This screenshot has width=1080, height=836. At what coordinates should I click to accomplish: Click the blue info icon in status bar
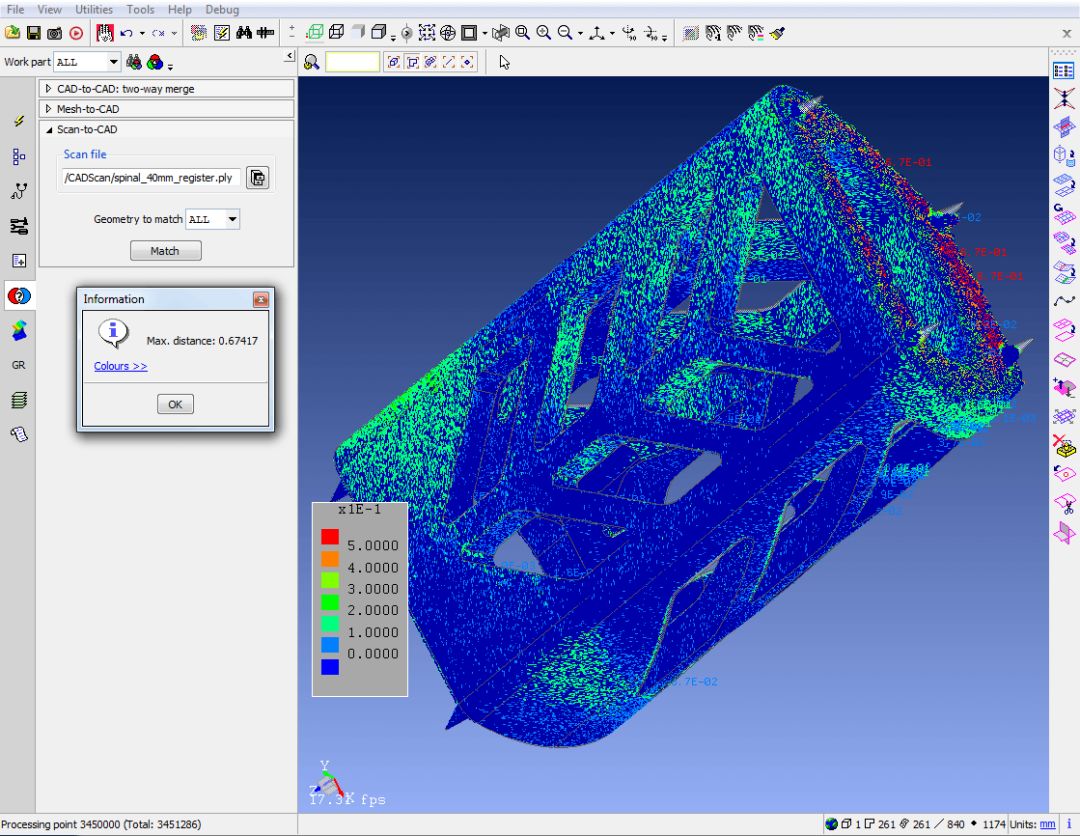pyautogui.click(x=1069, y=824)
